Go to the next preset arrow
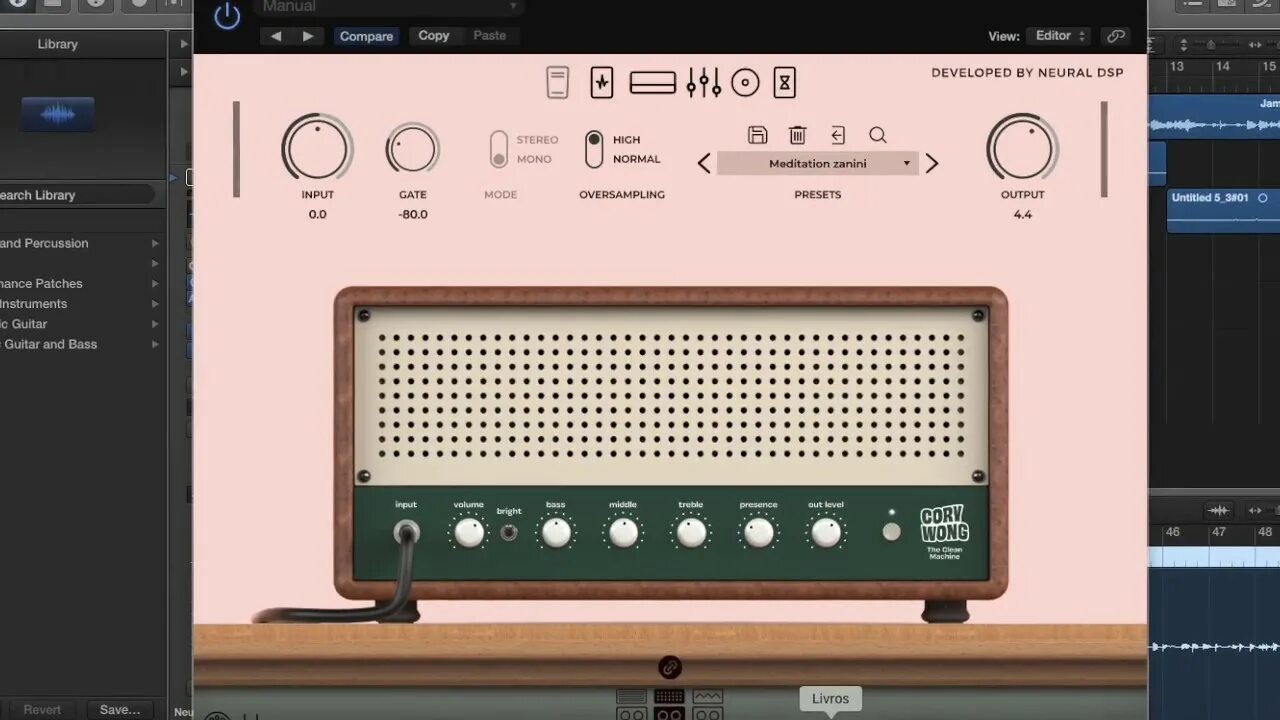This screenshot has width=1280, height=720. point(932,163)
